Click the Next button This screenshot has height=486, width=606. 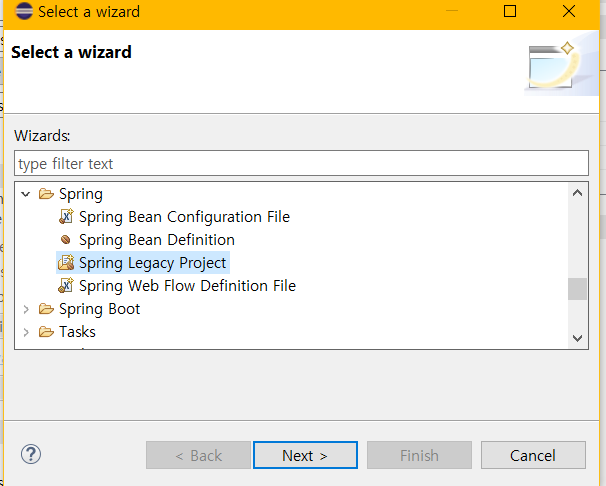pyautogui.click(x=305, y=455)
